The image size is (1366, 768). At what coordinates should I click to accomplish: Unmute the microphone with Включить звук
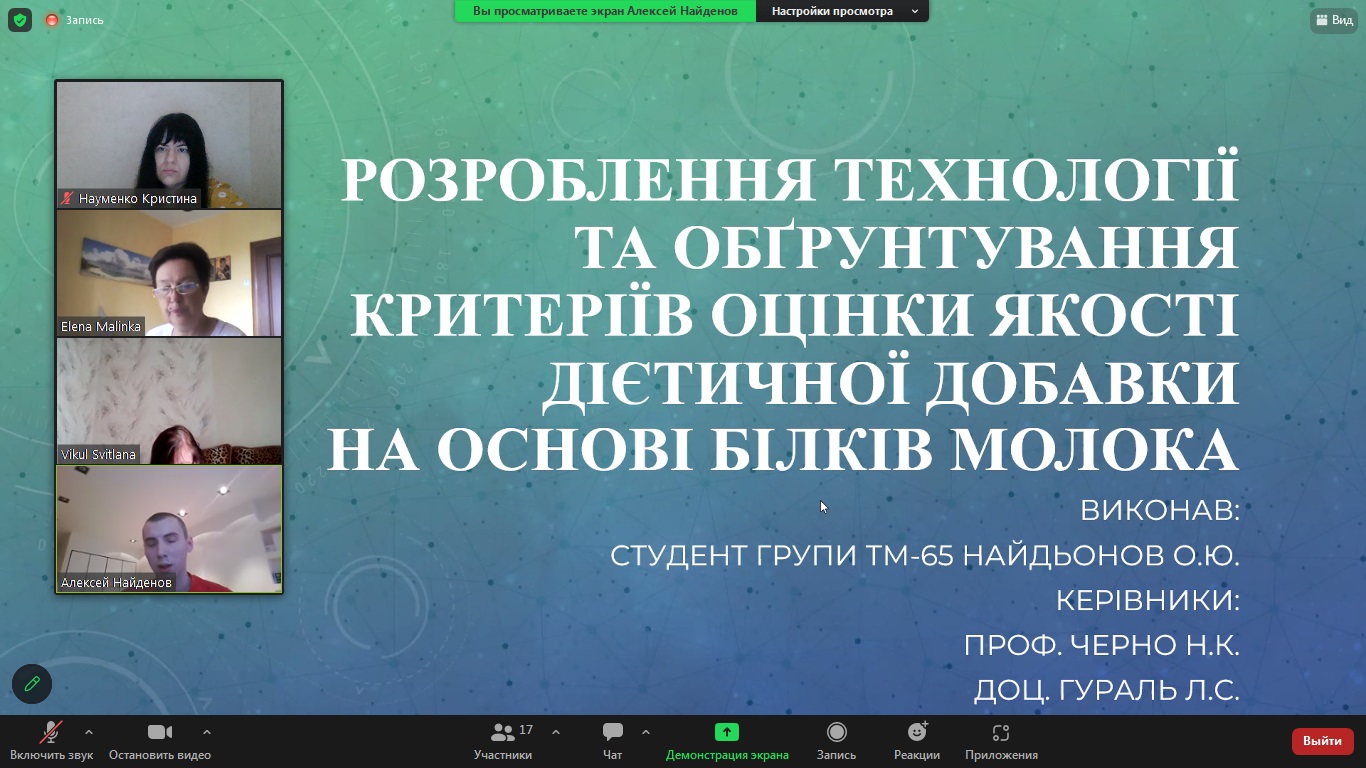pos(51,742)
